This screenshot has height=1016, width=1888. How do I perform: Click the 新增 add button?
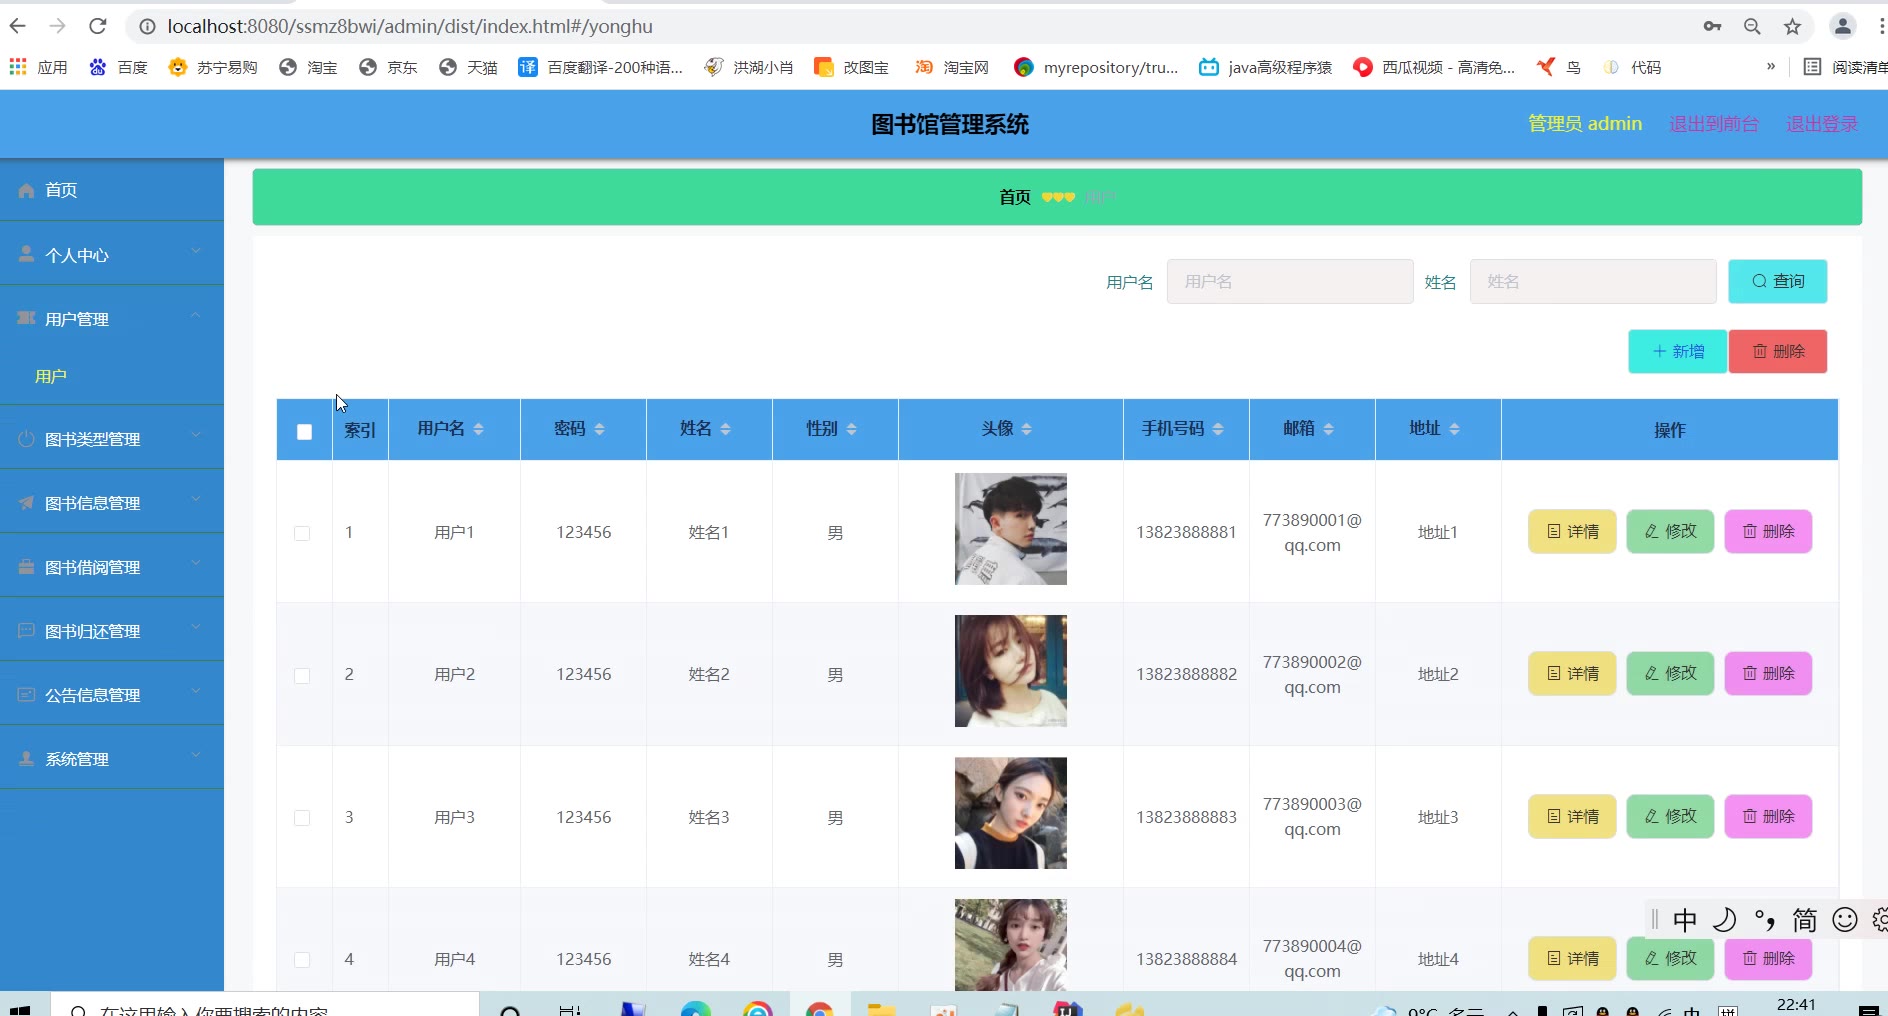[1678, 351]
